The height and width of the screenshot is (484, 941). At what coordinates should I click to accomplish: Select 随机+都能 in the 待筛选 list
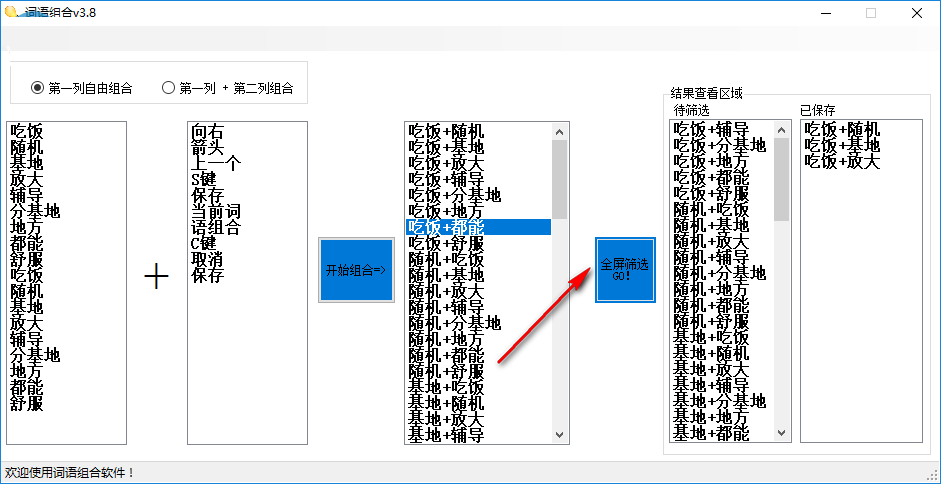click(711, 305)
